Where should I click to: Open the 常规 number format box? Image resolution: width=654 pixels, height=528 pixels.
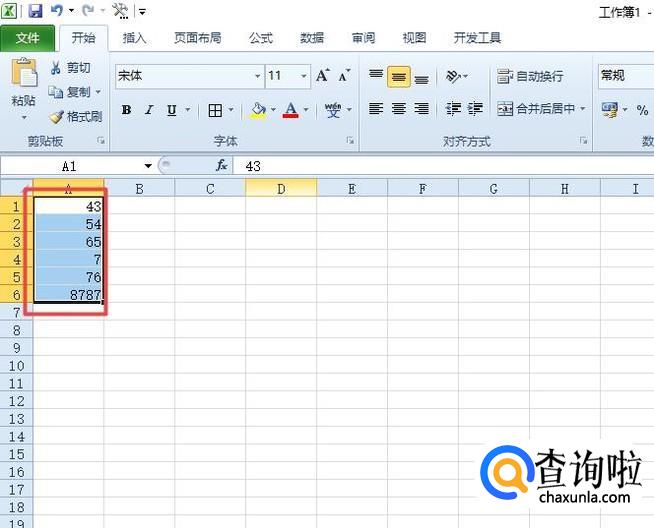coord(626,76)
